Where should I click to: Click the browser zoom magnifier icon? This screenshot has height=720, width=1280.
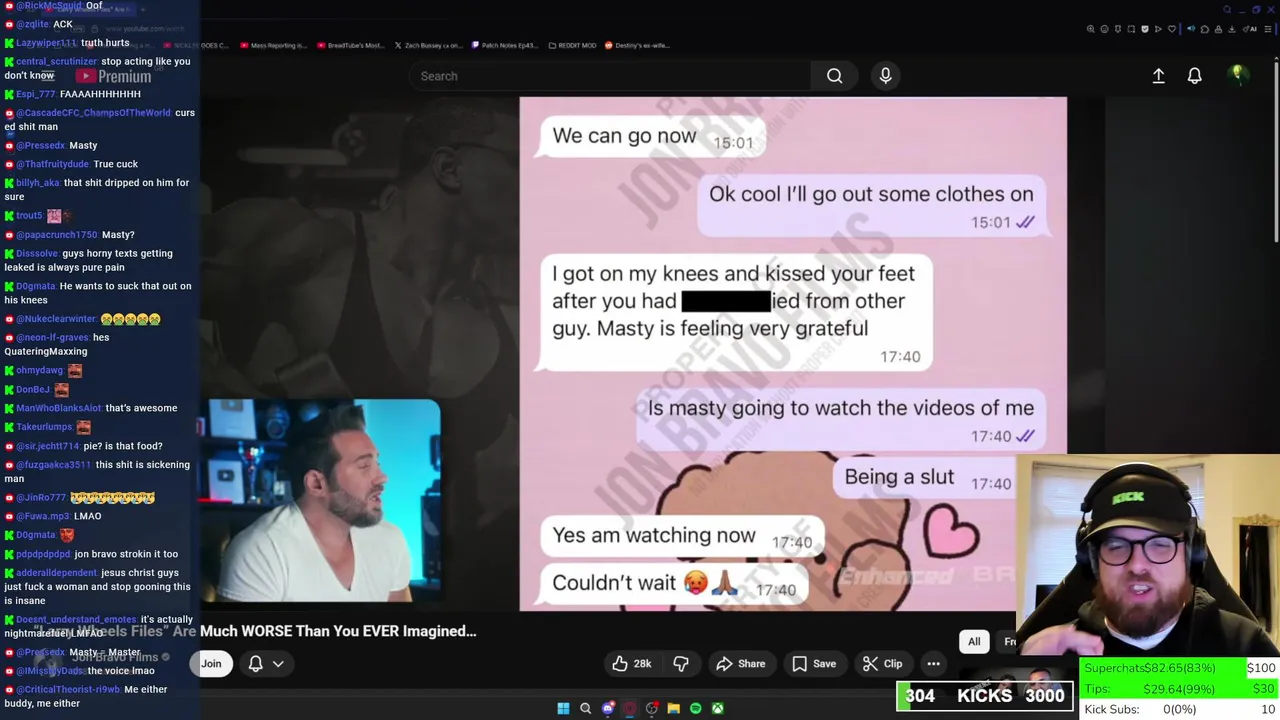pos(1091,29)
